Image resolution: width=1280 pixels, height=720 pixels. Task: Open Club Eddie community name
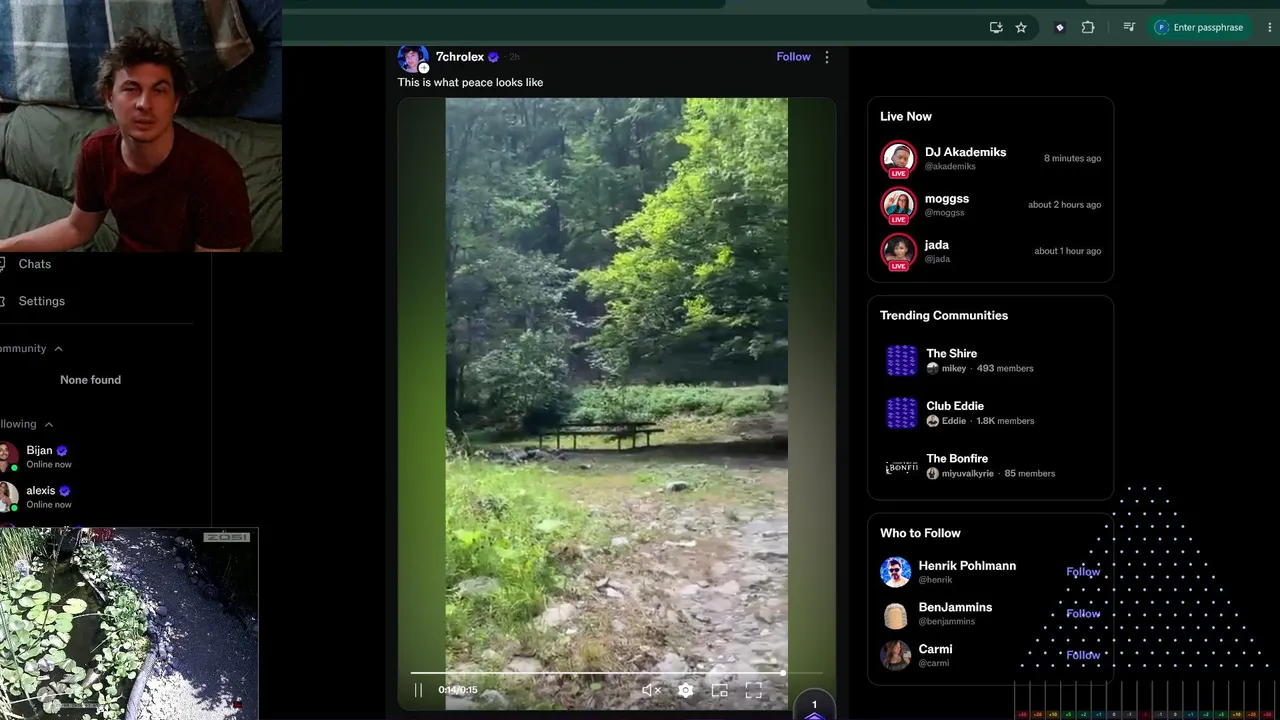pyautogui.click(x=955, y=406)
